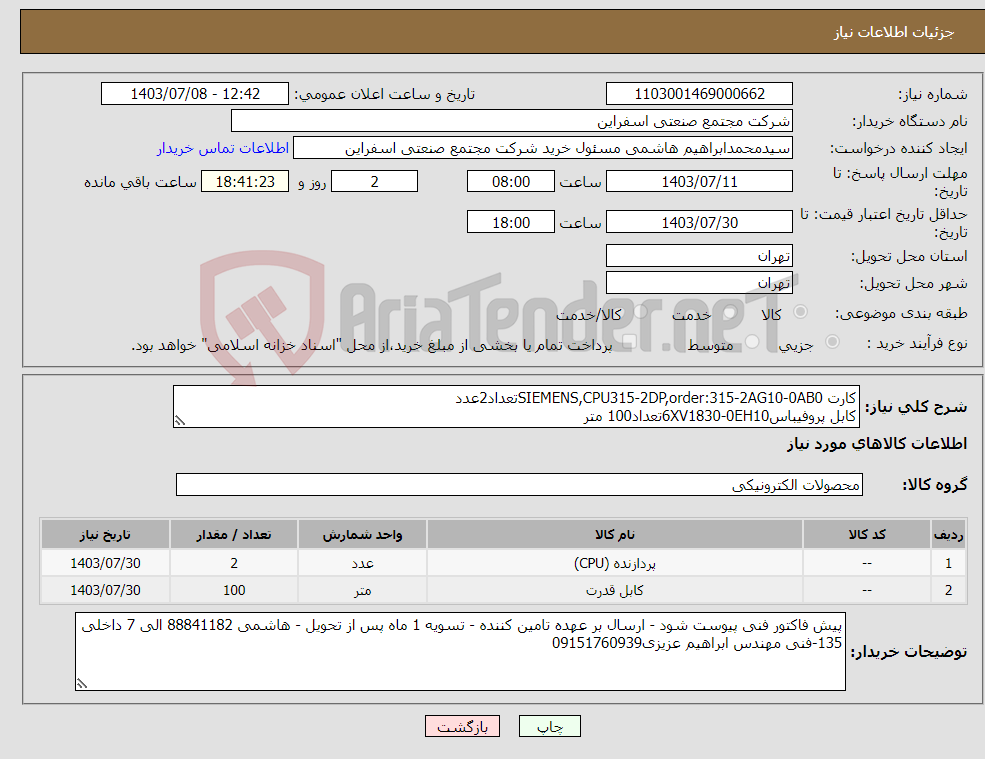
Task: Click the تاریخ نیاز column header
Action: coord(105,534)
